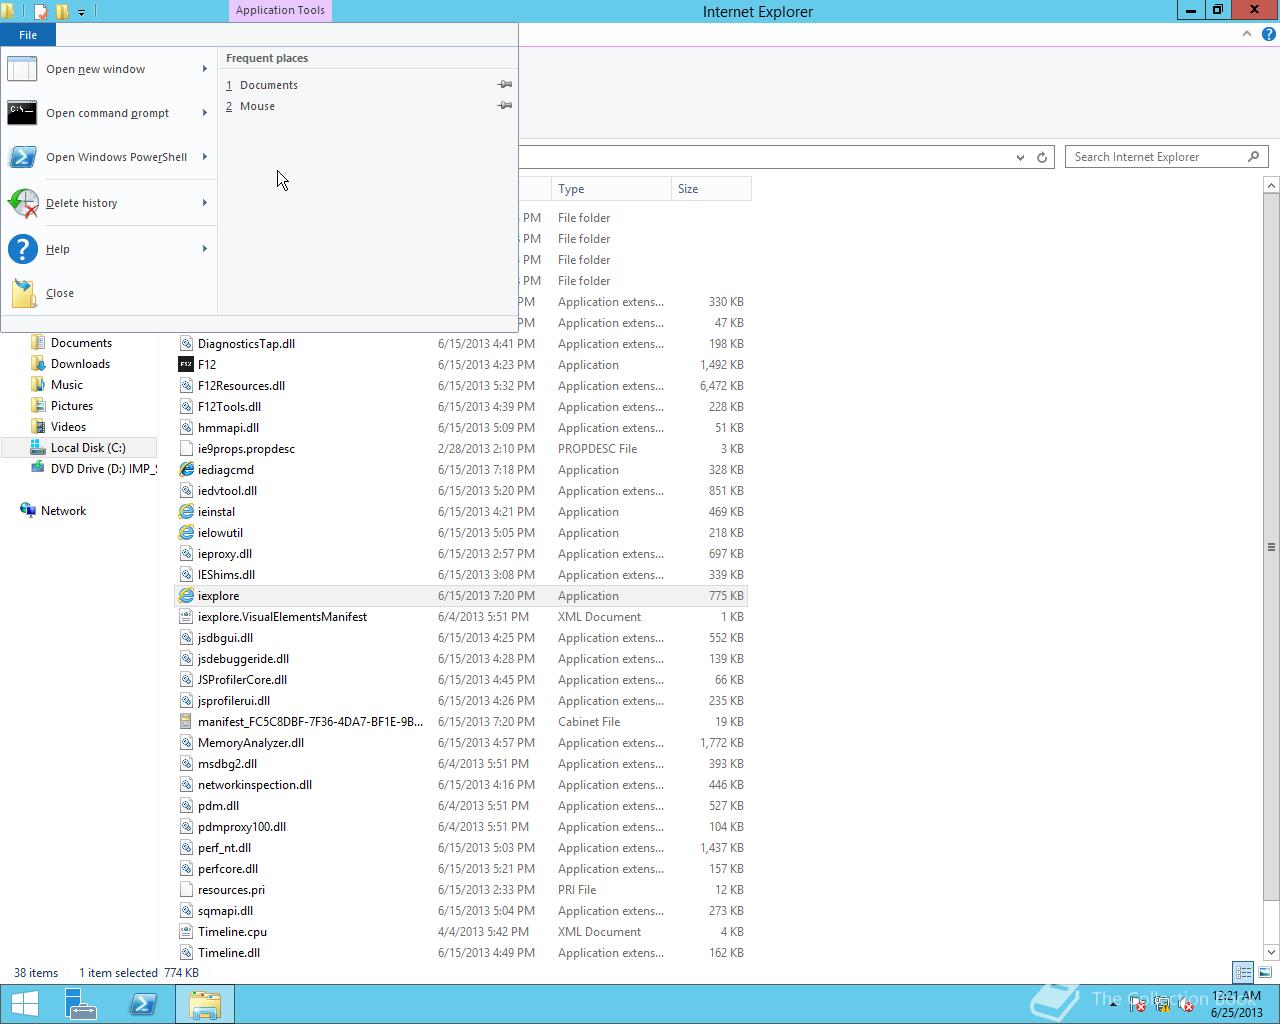Image resolution: width=1280 pixels, height=1024 pixels.
Task: Open the Application Tools ribbon tab
Action: point(280,10)
